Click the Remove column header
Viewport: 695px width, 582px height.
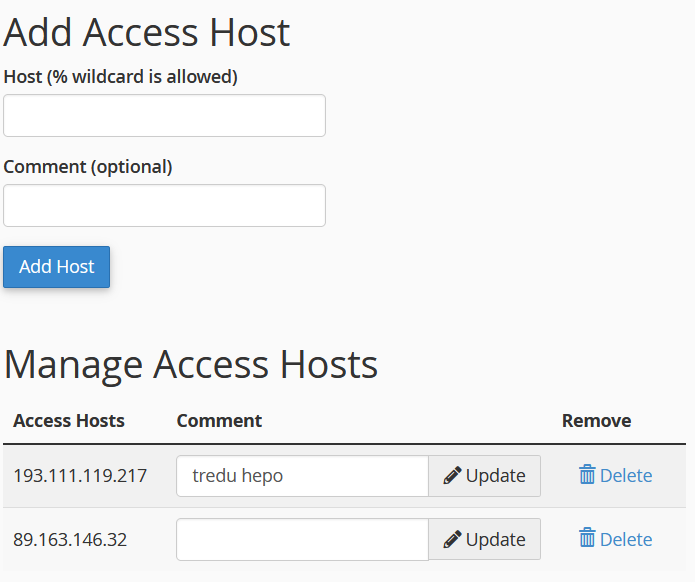596,421
